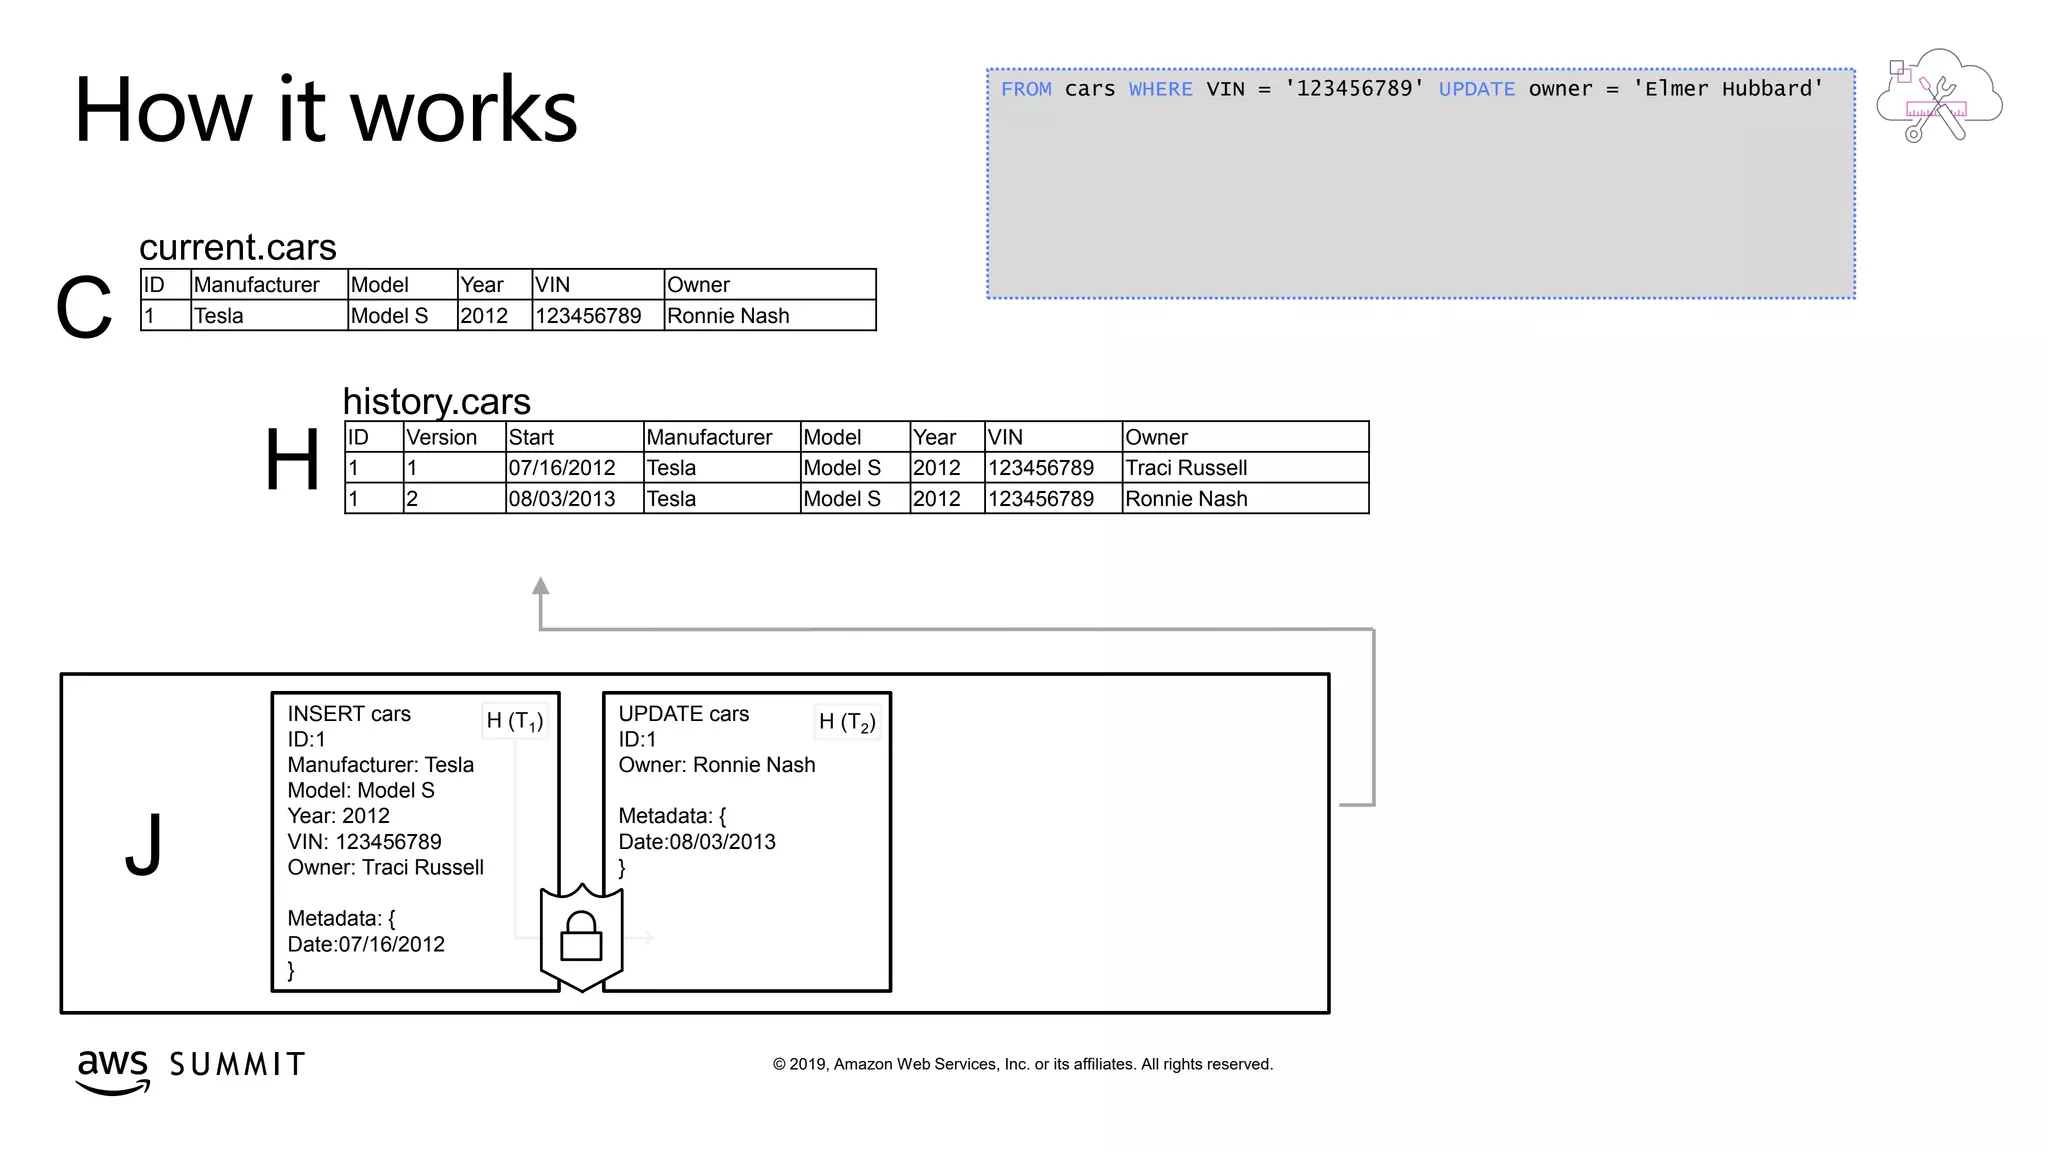Click the padlock shield icon
The width and height of the screenshot is (2048, 1152).
581,936
